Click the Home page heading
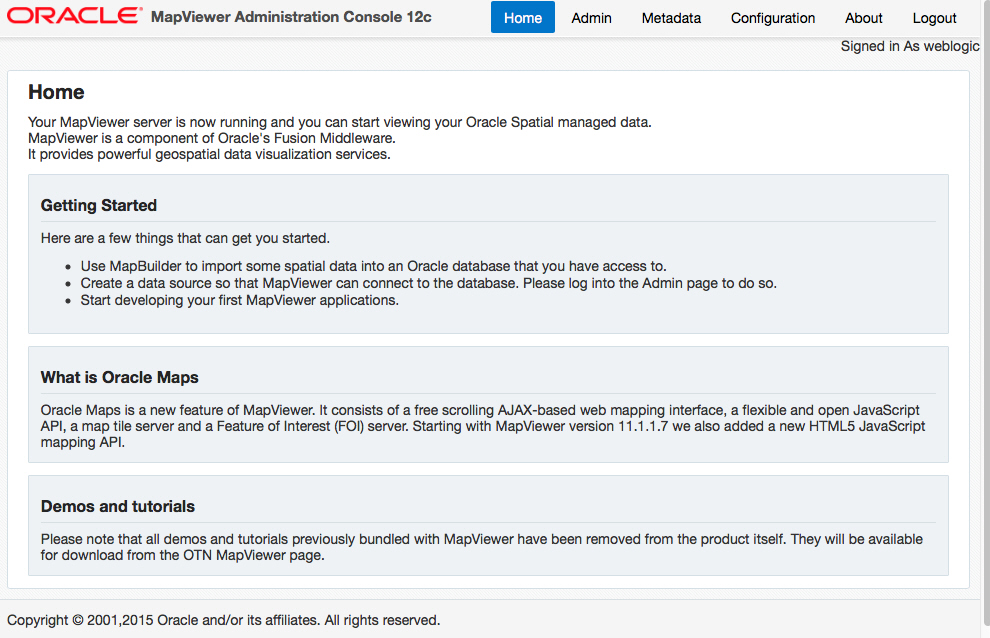The image size is (990, 638). [x=56, y=92]
